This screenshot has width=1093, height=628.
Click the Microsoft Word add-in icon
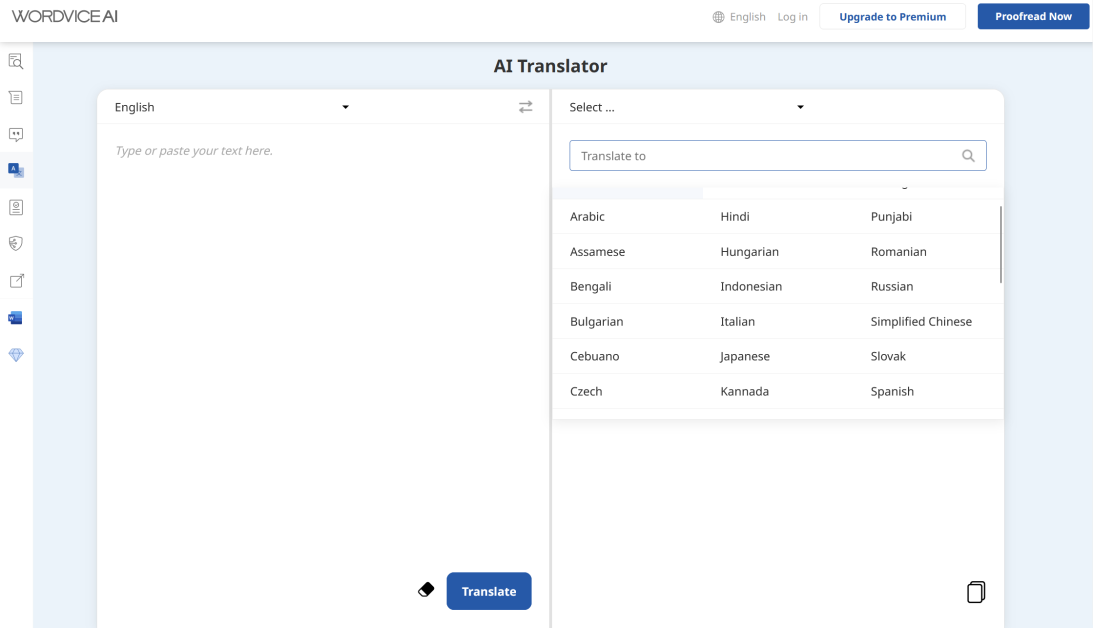pyautogui.click(x=16, y=318)
